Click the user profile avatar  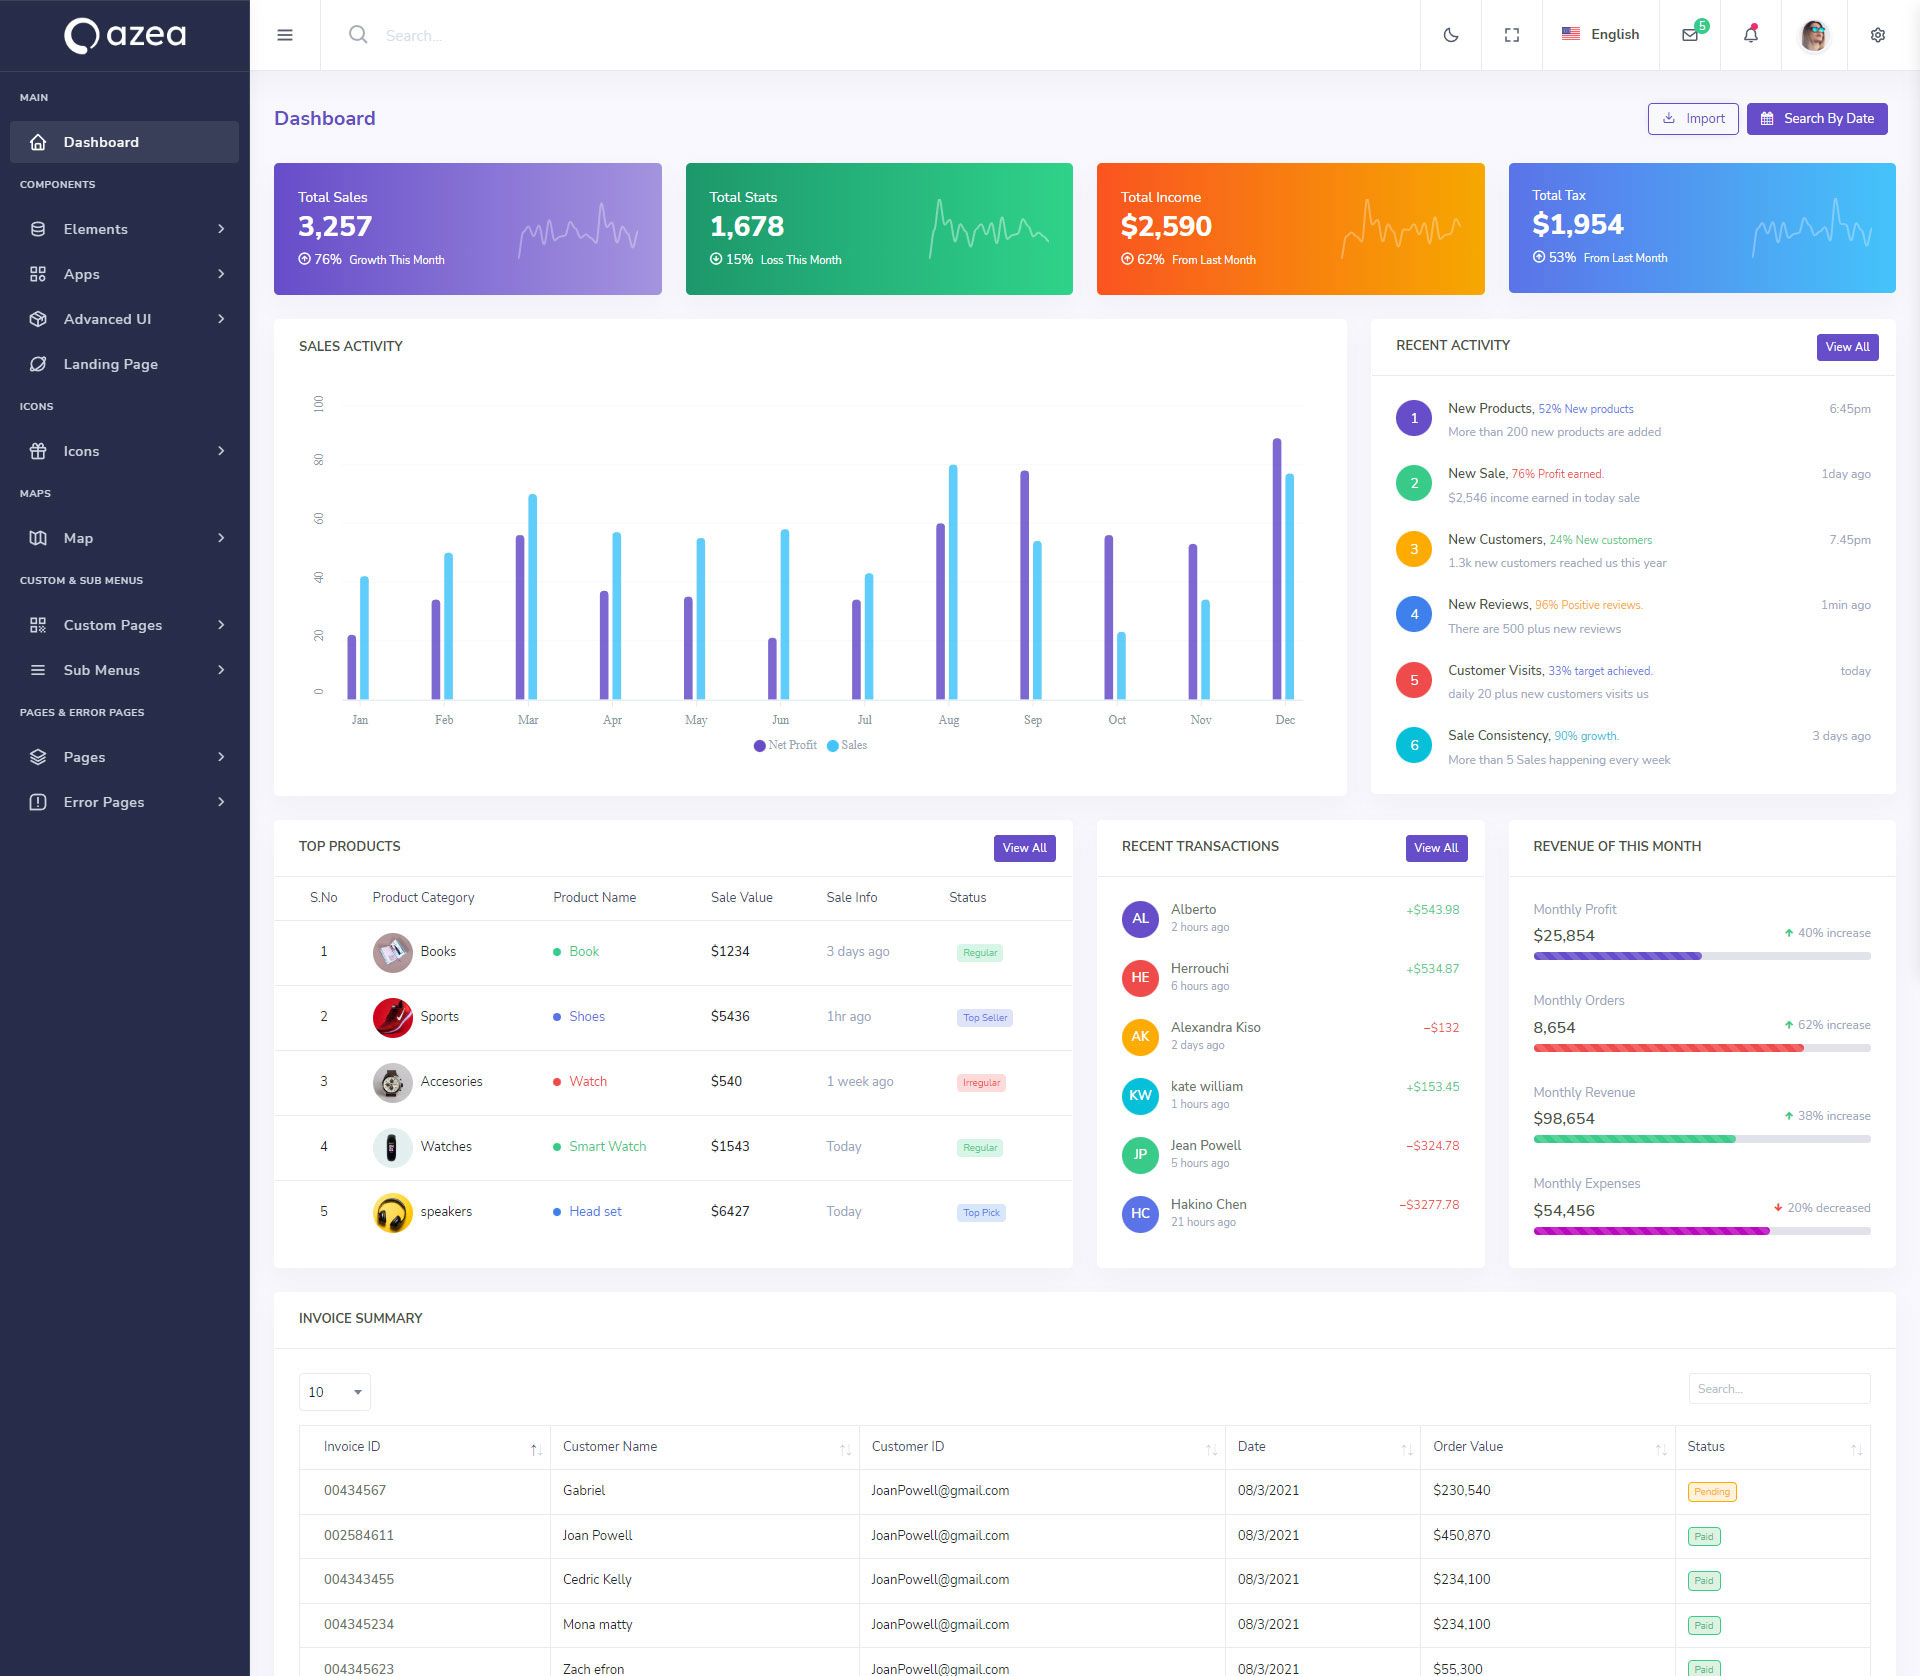click(x=1814, y=35)
